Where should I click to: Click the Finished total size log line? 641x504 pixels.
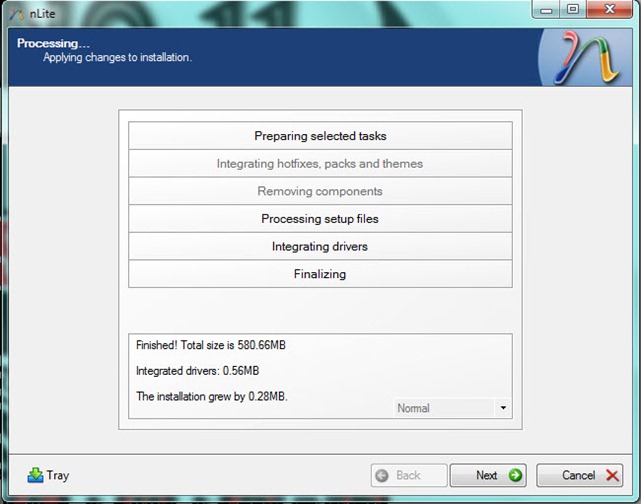[212, 345]
